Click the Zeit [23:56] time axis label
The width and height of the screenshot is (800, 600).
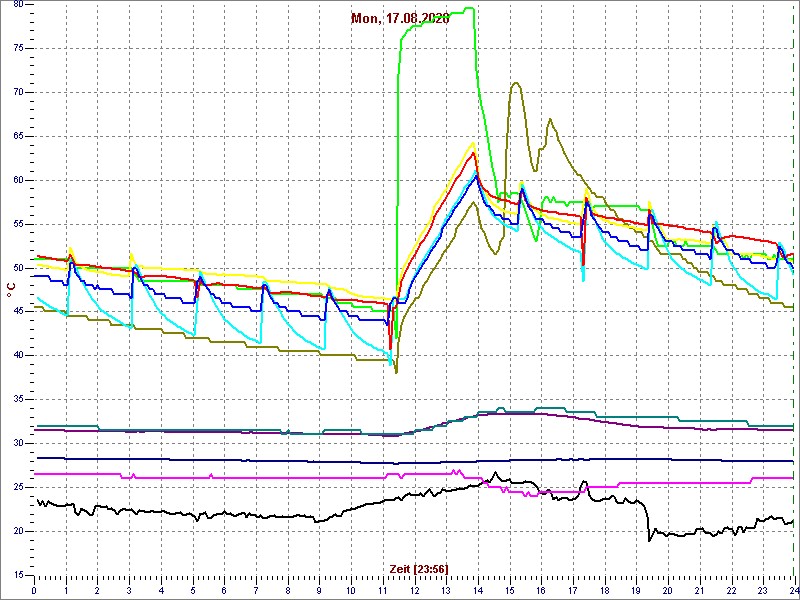[x=419, y=568]
